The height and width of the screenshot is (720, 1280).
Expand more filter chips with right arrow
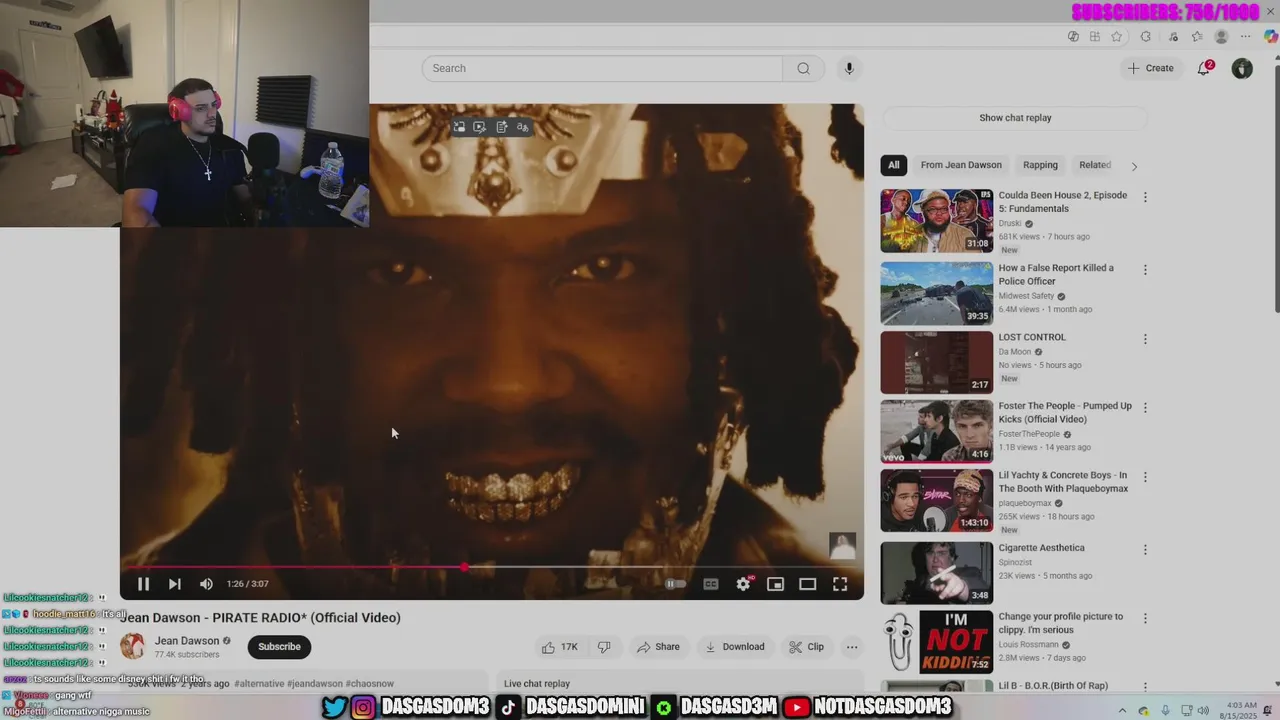click(1133, 166)
